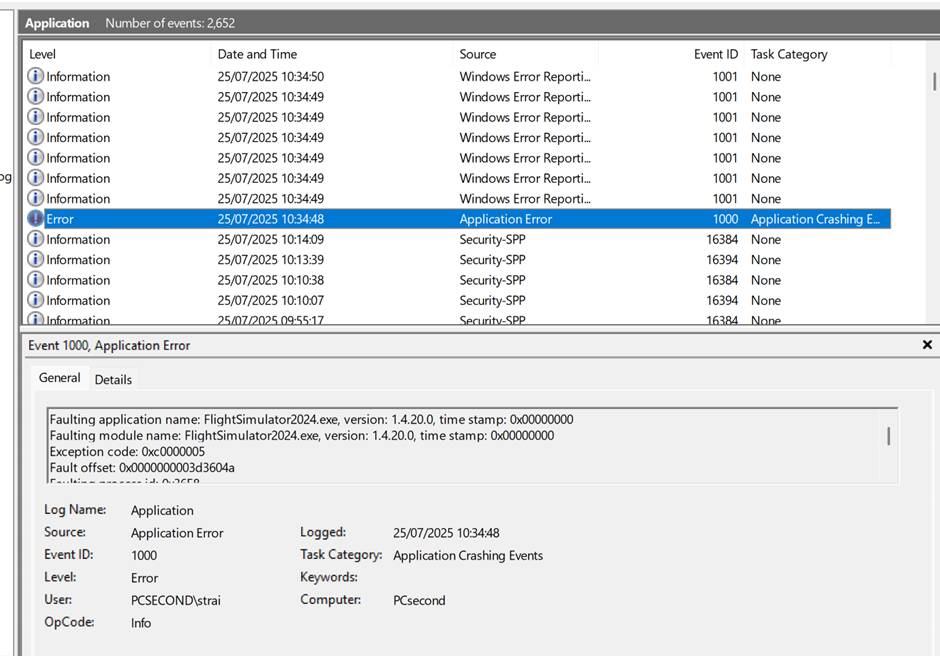Click the event description box scrollbar thumb
Screen dimensions: 940x656
tap(888, 436)
